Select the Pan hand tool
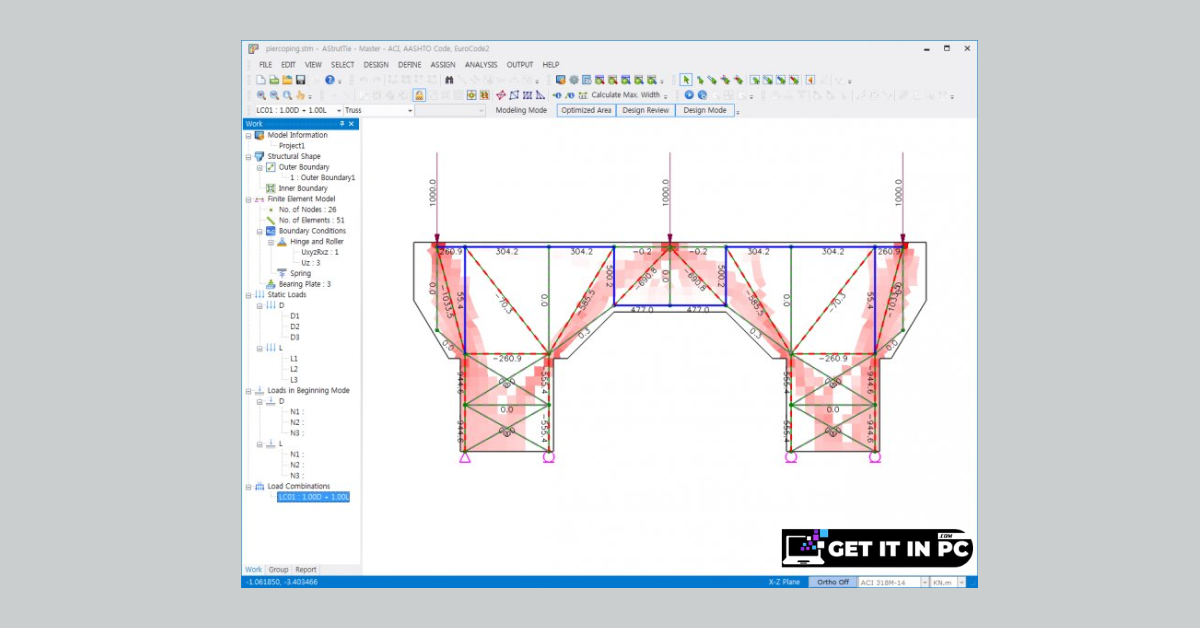The width and height of the screenshot is (1200, 628). tap(299, 96)
